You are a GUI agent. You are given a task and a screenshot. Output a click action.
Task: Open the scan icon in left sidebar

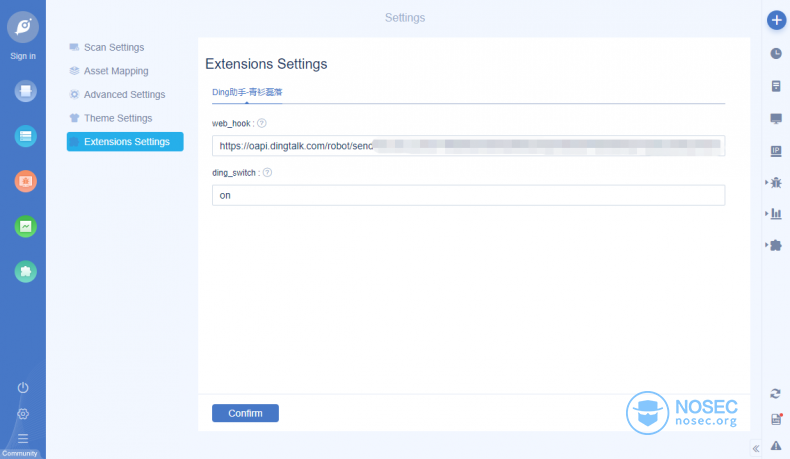click(x=25, y=91)
